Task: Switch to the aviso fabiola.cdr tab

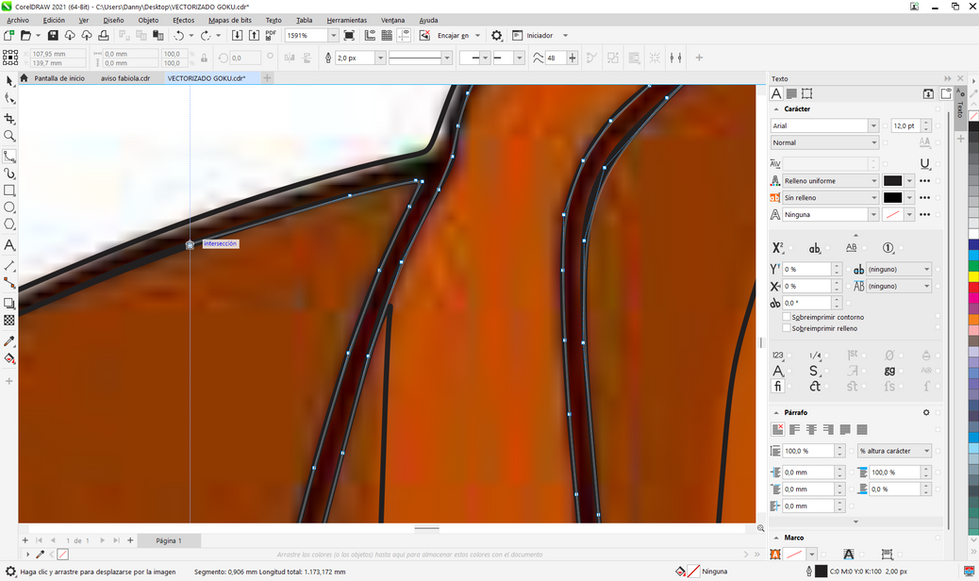Action: pyautogui.click(x=125, y=78)
